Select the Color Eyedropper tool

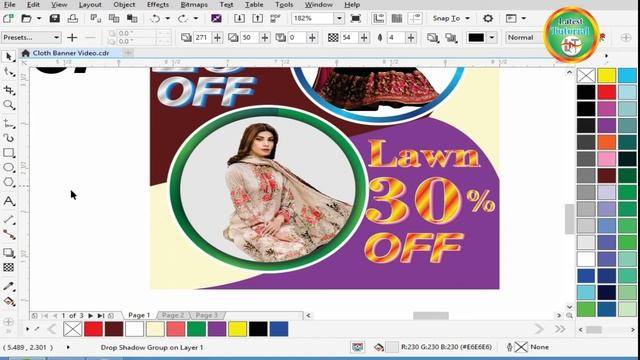(x=9, y=286)
